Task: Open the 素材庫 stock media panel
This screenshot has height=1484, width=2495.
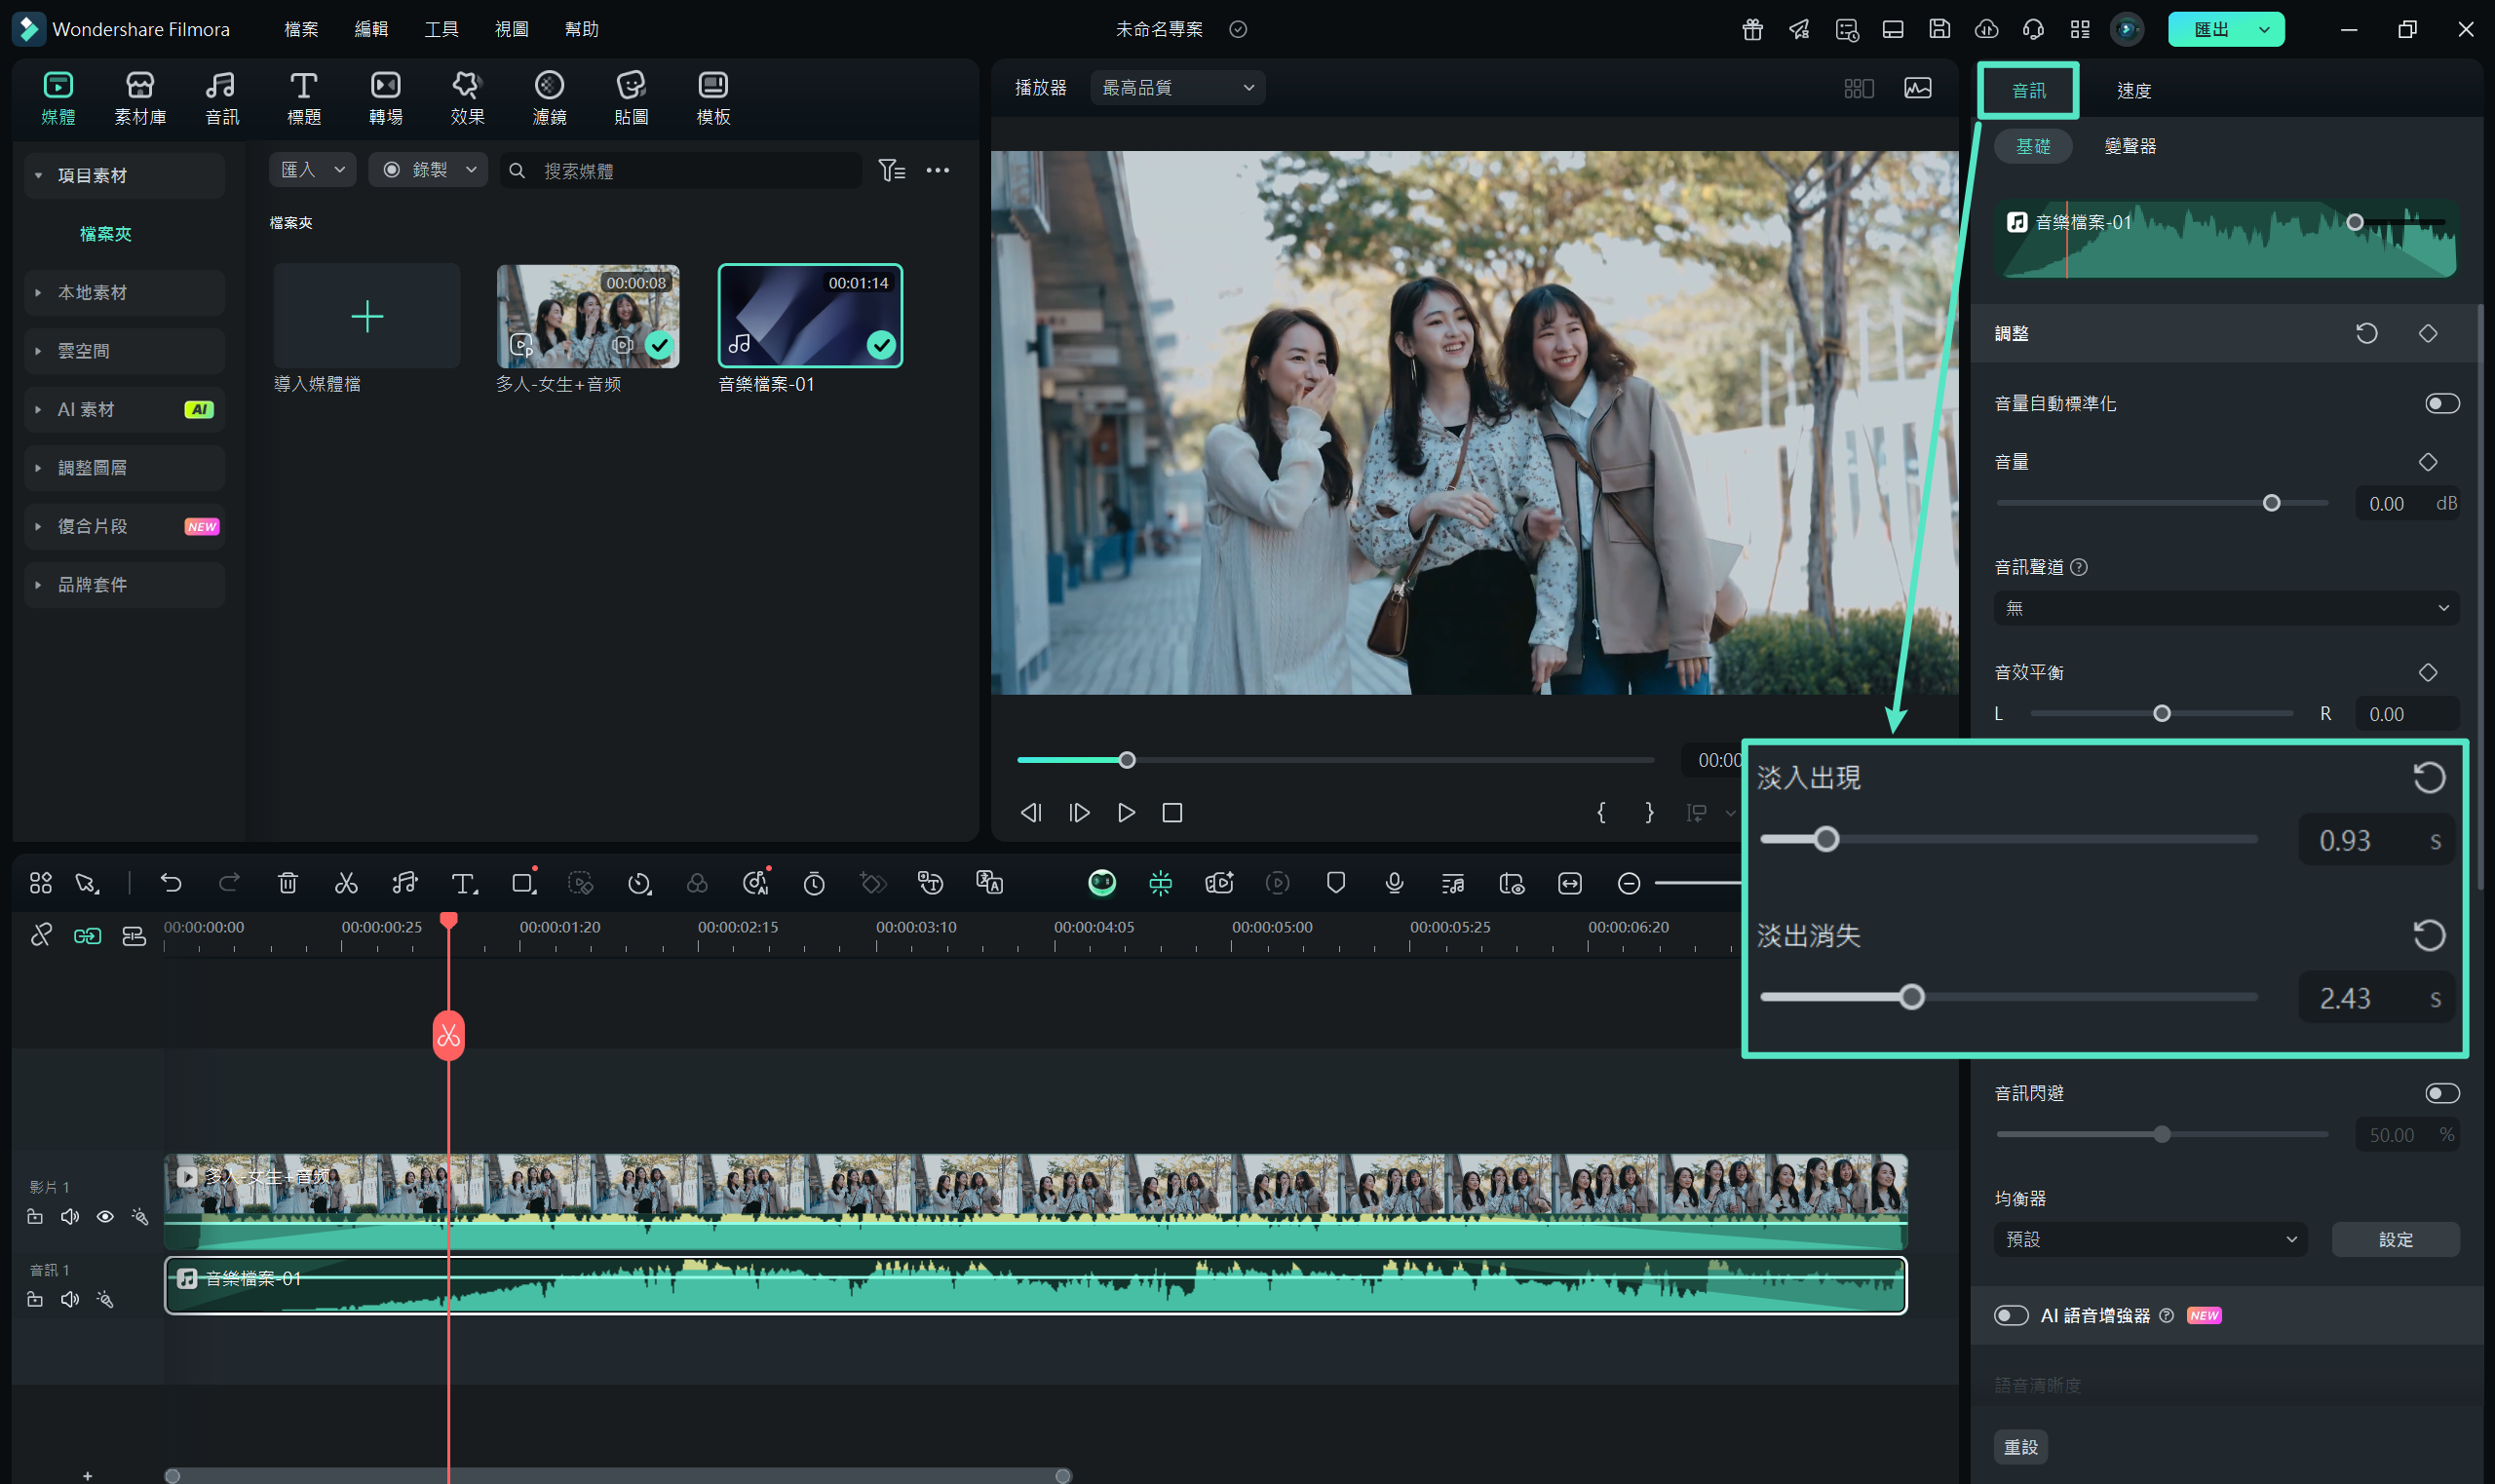Action: click(x=140, y=98)
